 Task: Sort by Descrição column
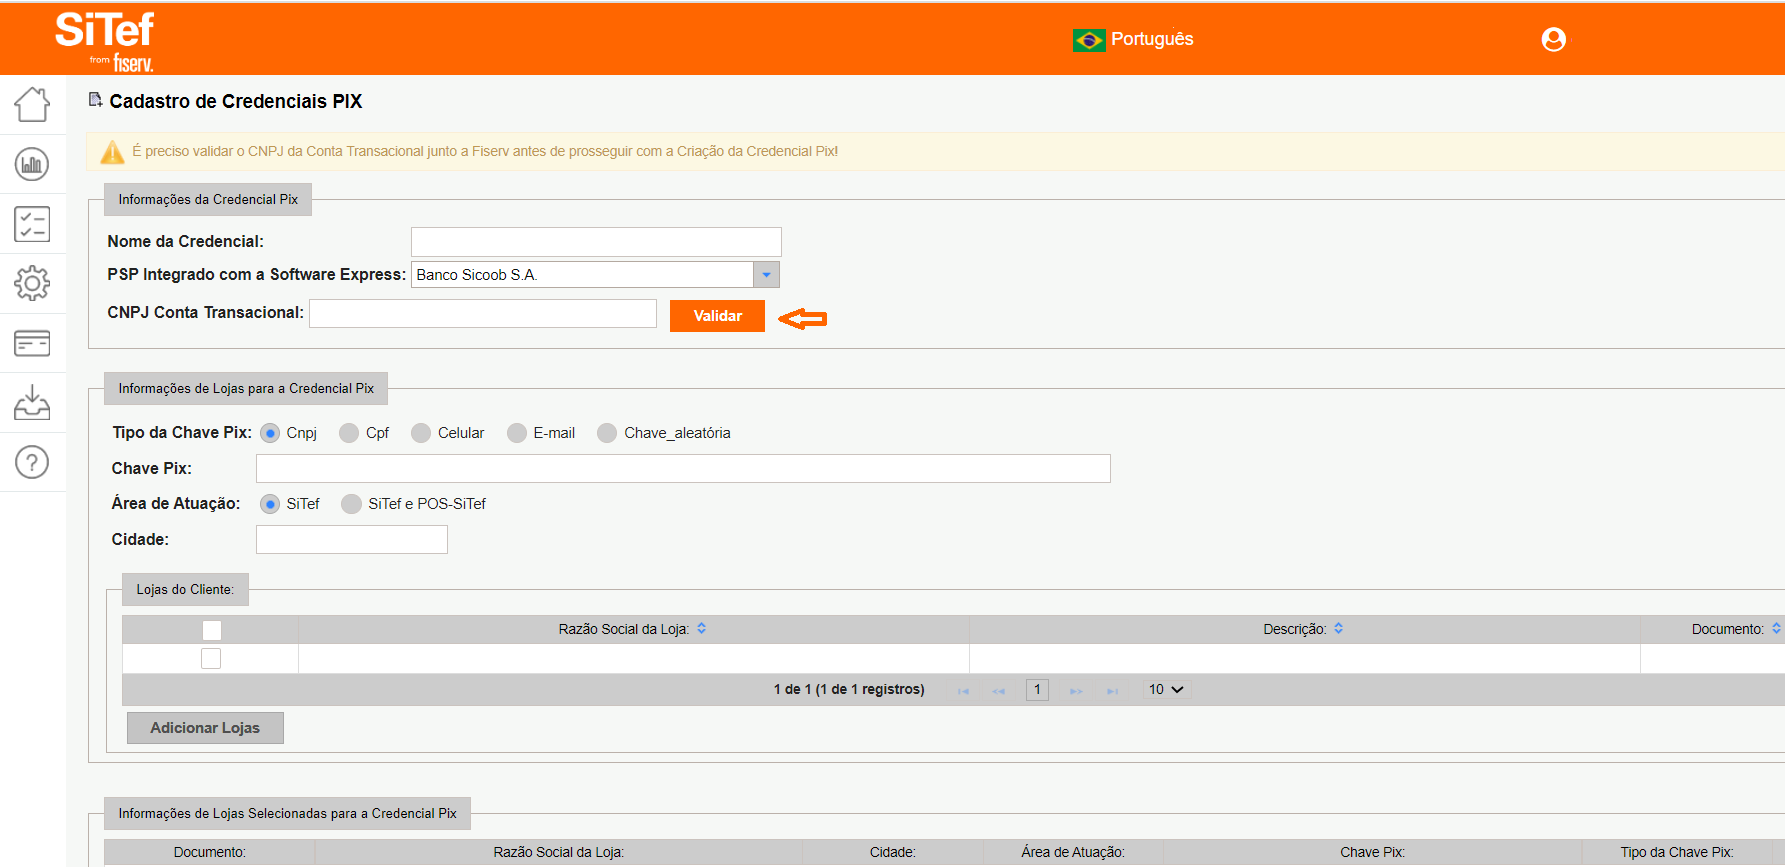[1339, 629]
